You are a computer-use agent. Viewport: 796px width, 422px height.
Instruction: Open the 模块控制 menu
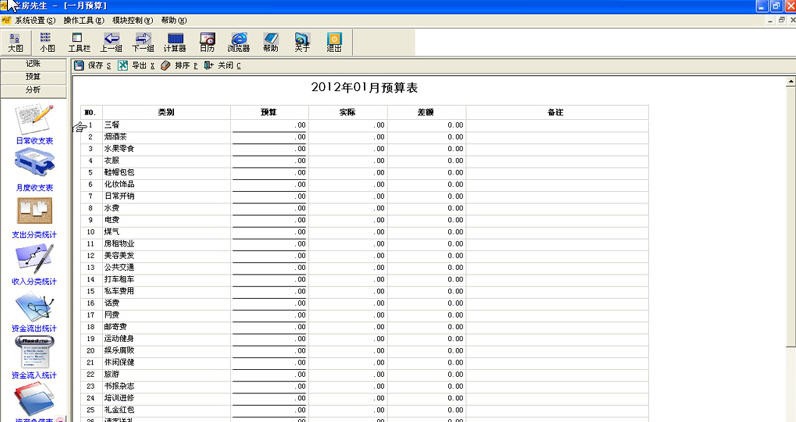click(132, 20)
